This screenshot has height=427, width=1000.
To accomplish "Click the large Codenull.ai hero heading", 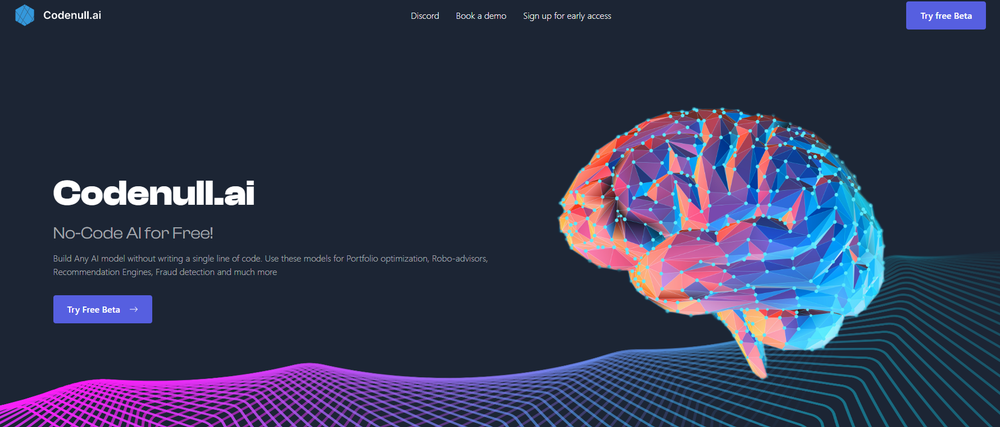I will pyautogui.click(x=154, y=192).
